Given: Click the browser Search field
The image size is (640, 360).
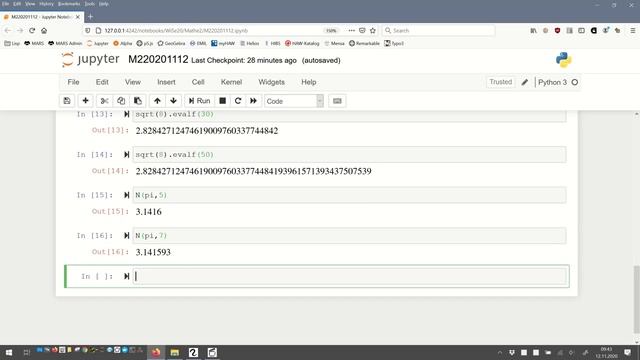Looking at the screenshot, I should pyautogui.click(x=439, y=31).
